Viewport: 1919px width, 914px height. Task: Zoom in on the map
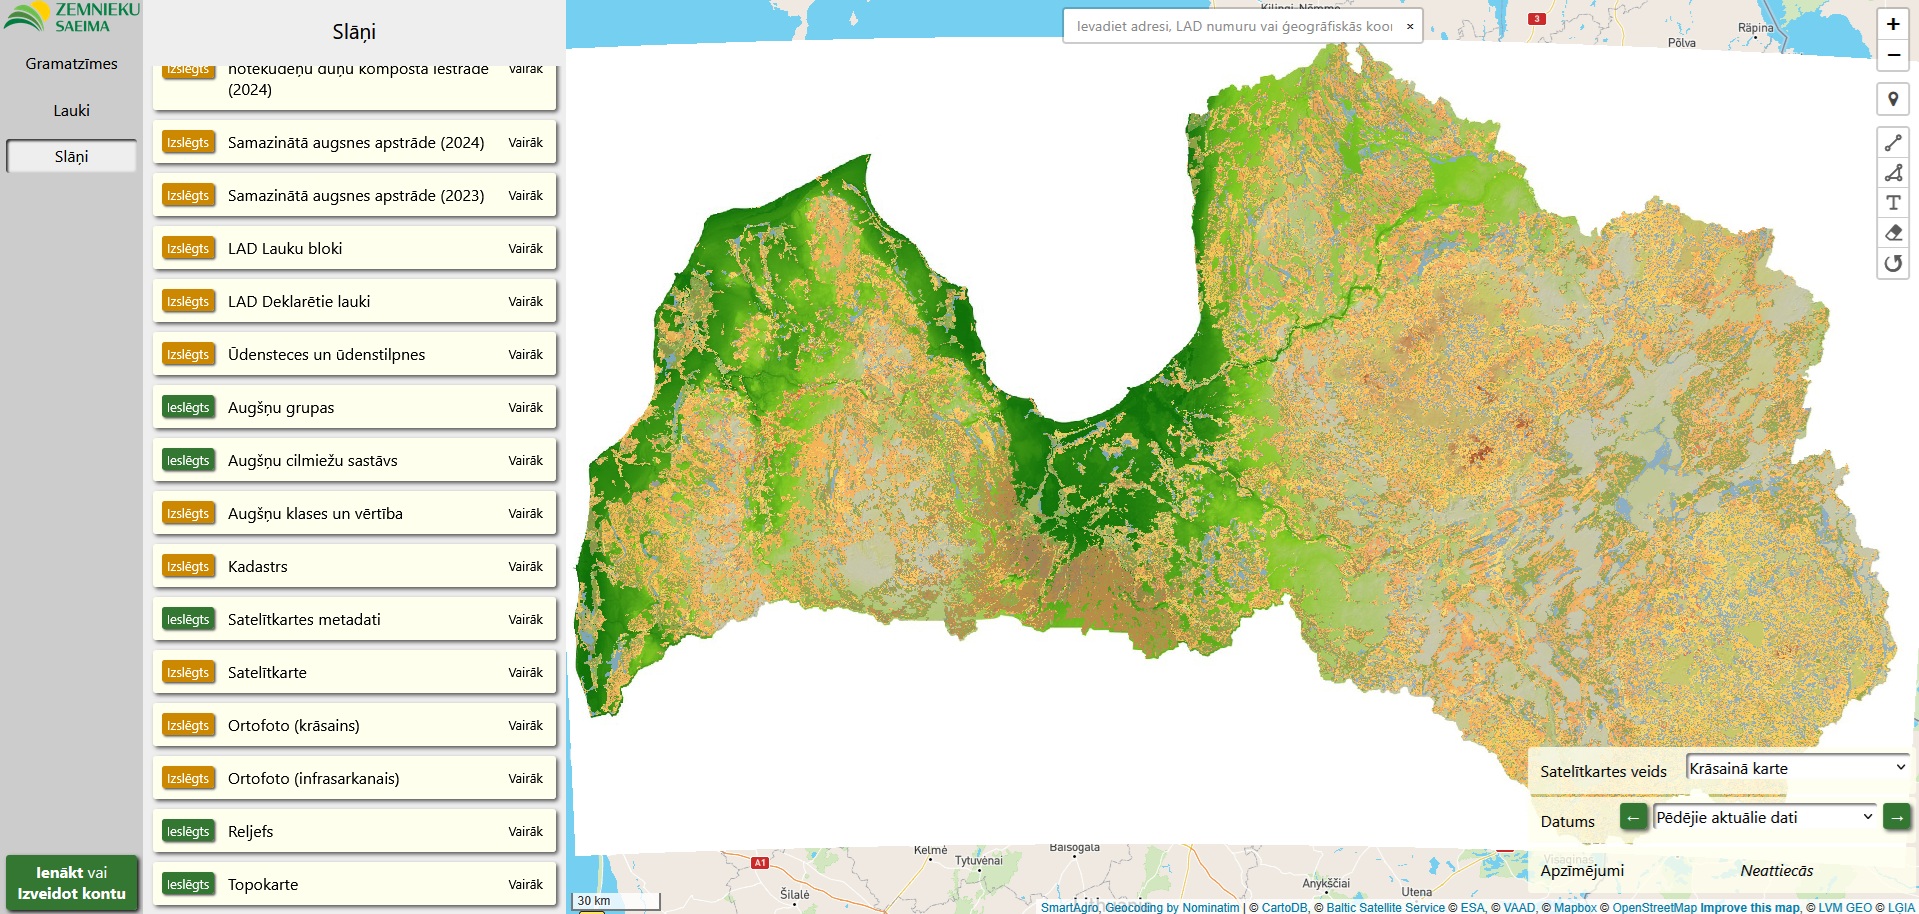(x=1892, y=25)
